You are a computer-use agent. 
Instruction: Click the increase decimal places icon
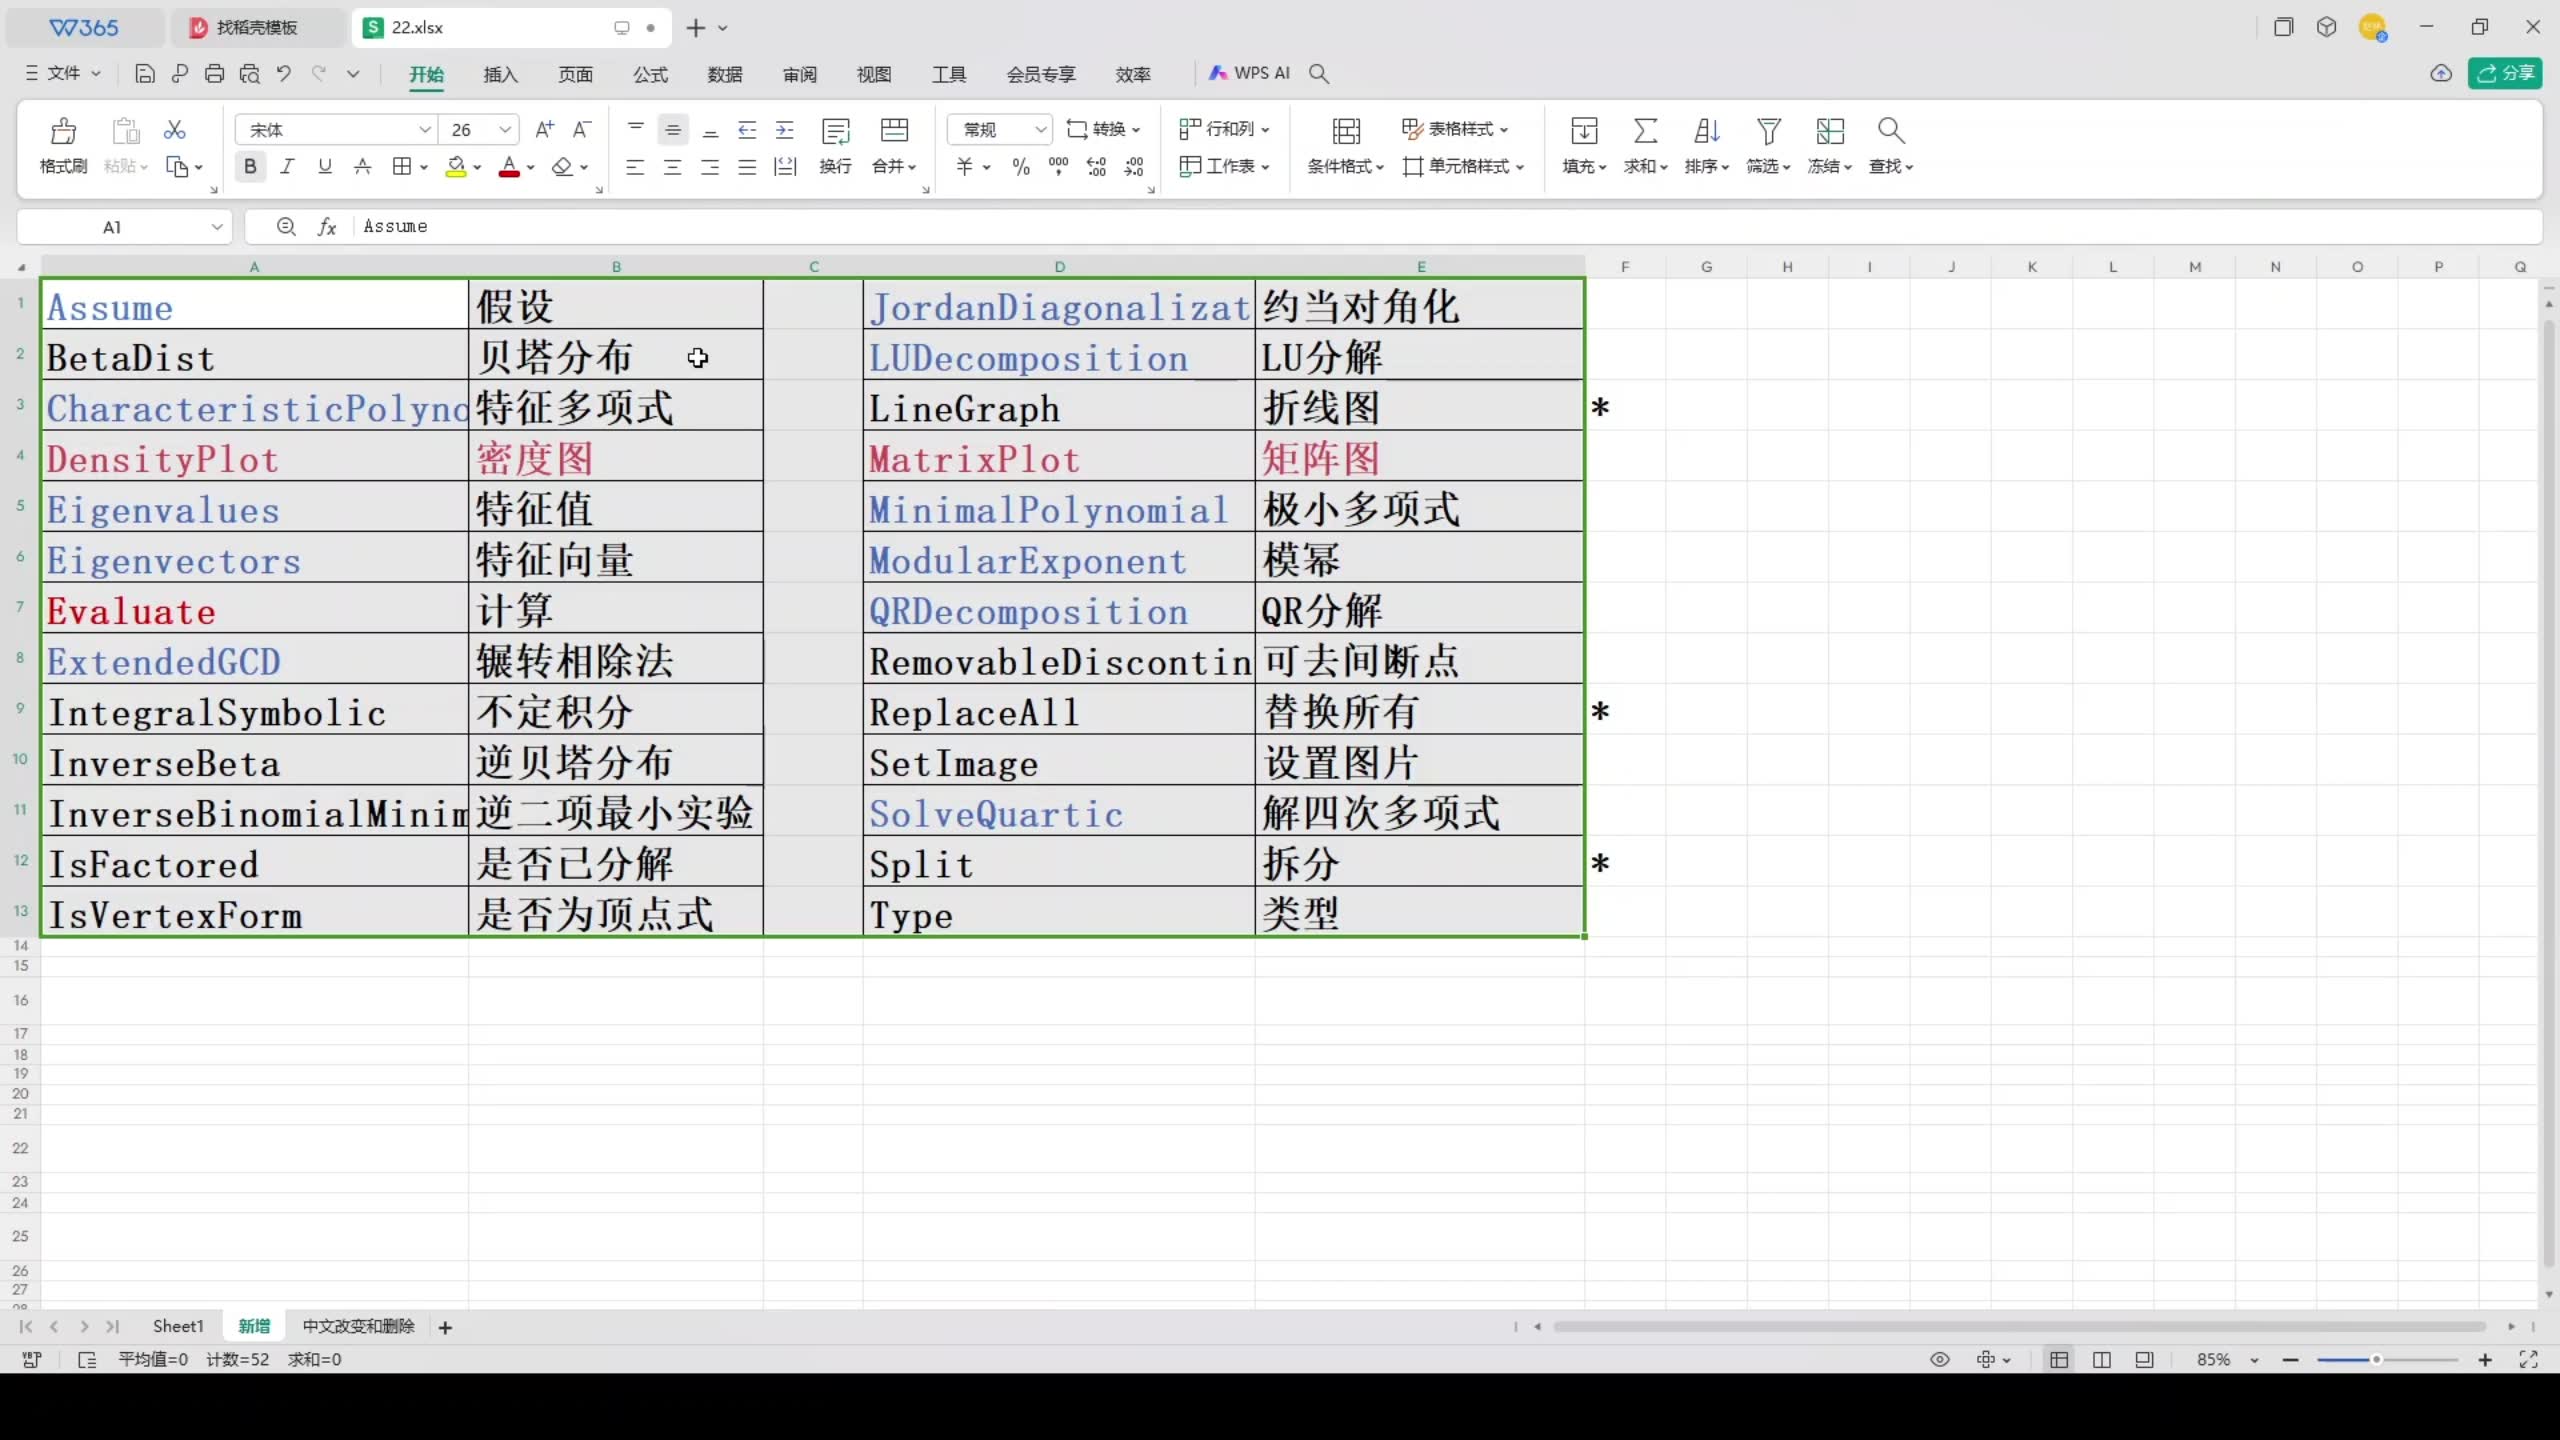pos(1096,167)
